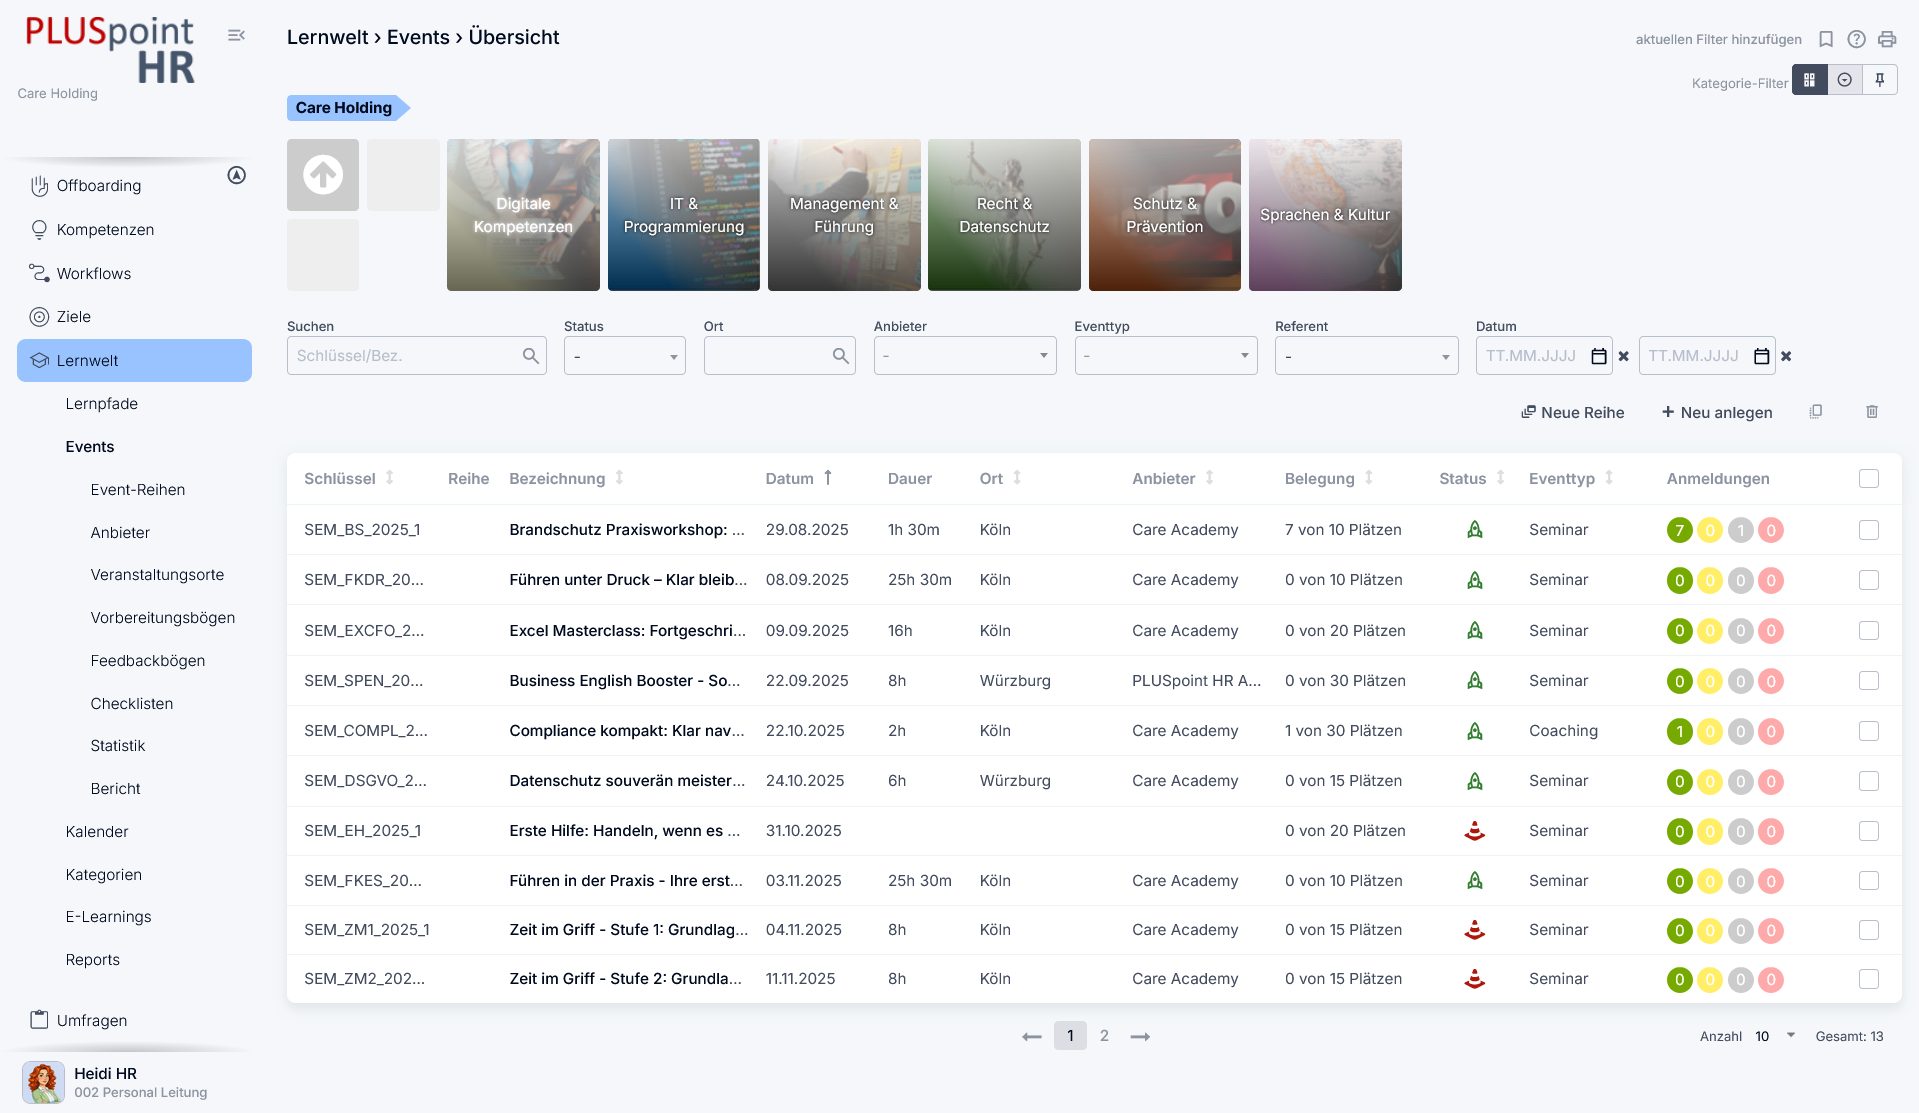Sort by the Ort column header

click(x=1000, y=479)
